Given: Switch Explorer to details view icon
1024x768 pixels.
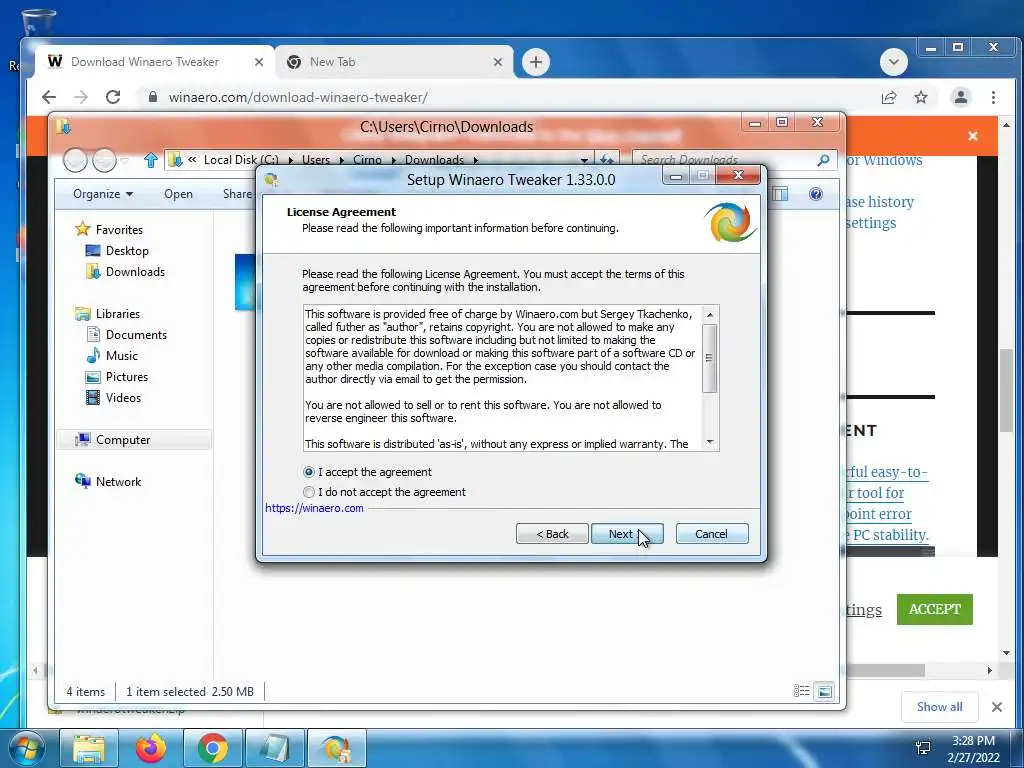Looking at the screenshot, I should 801,691.
